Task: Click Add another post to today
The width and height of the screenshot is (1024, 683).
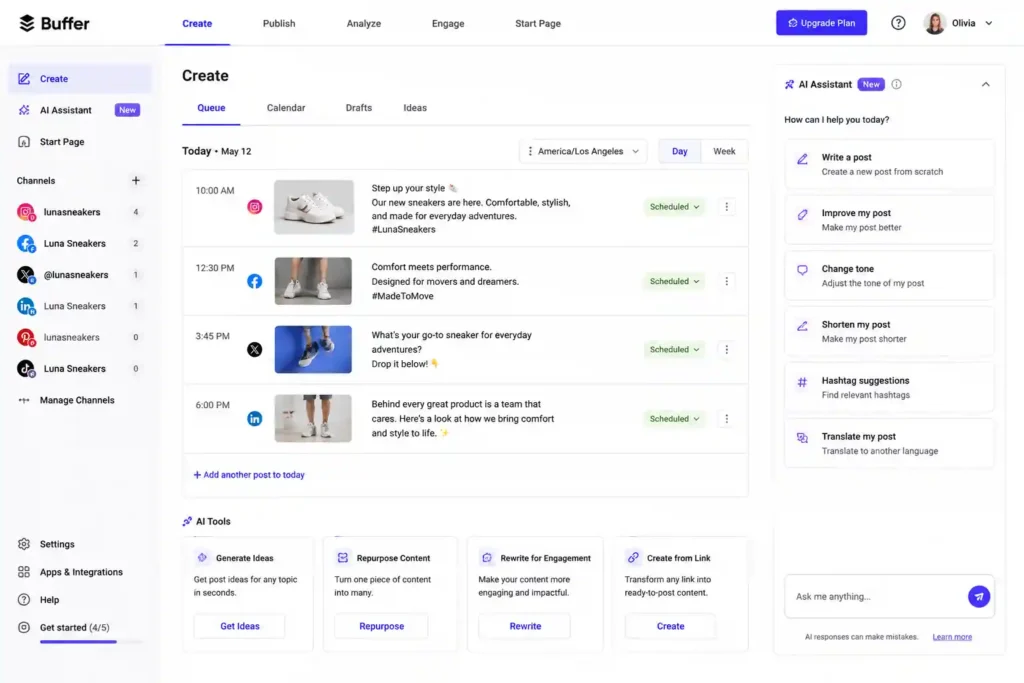Action: [249, 475]
